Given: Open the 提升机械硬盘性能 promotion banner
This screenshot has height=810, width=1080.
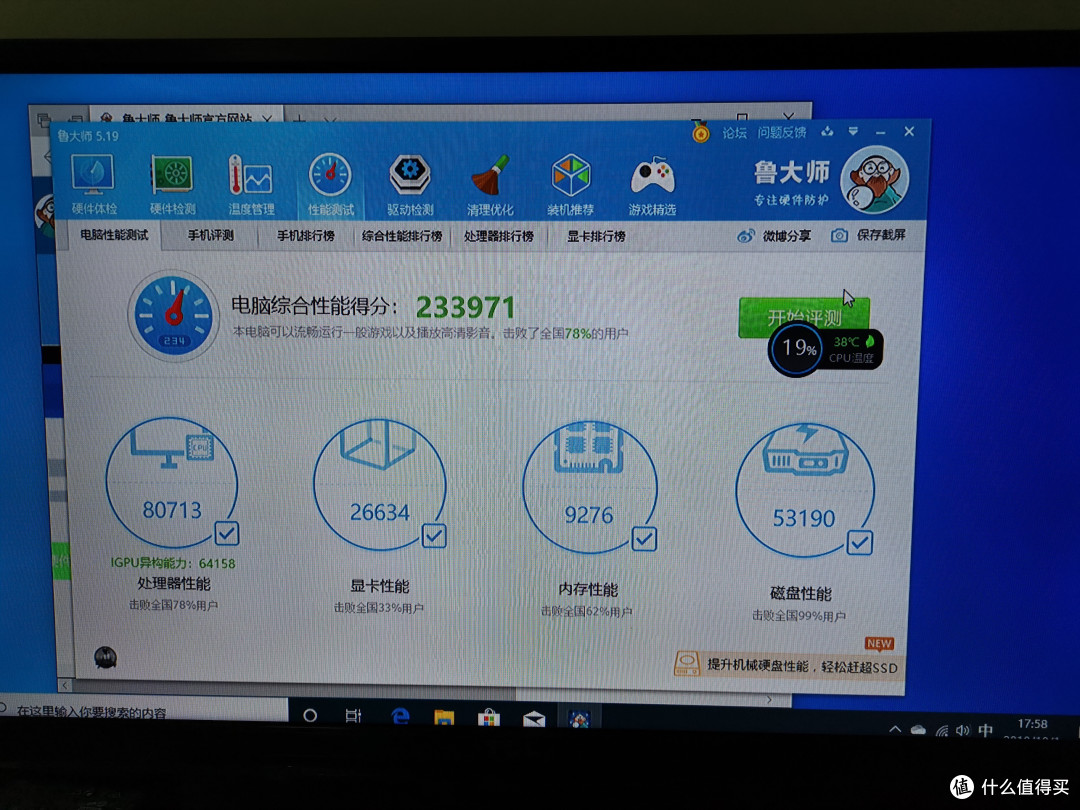Looking at the screenshot, I should tap(789, 665).
